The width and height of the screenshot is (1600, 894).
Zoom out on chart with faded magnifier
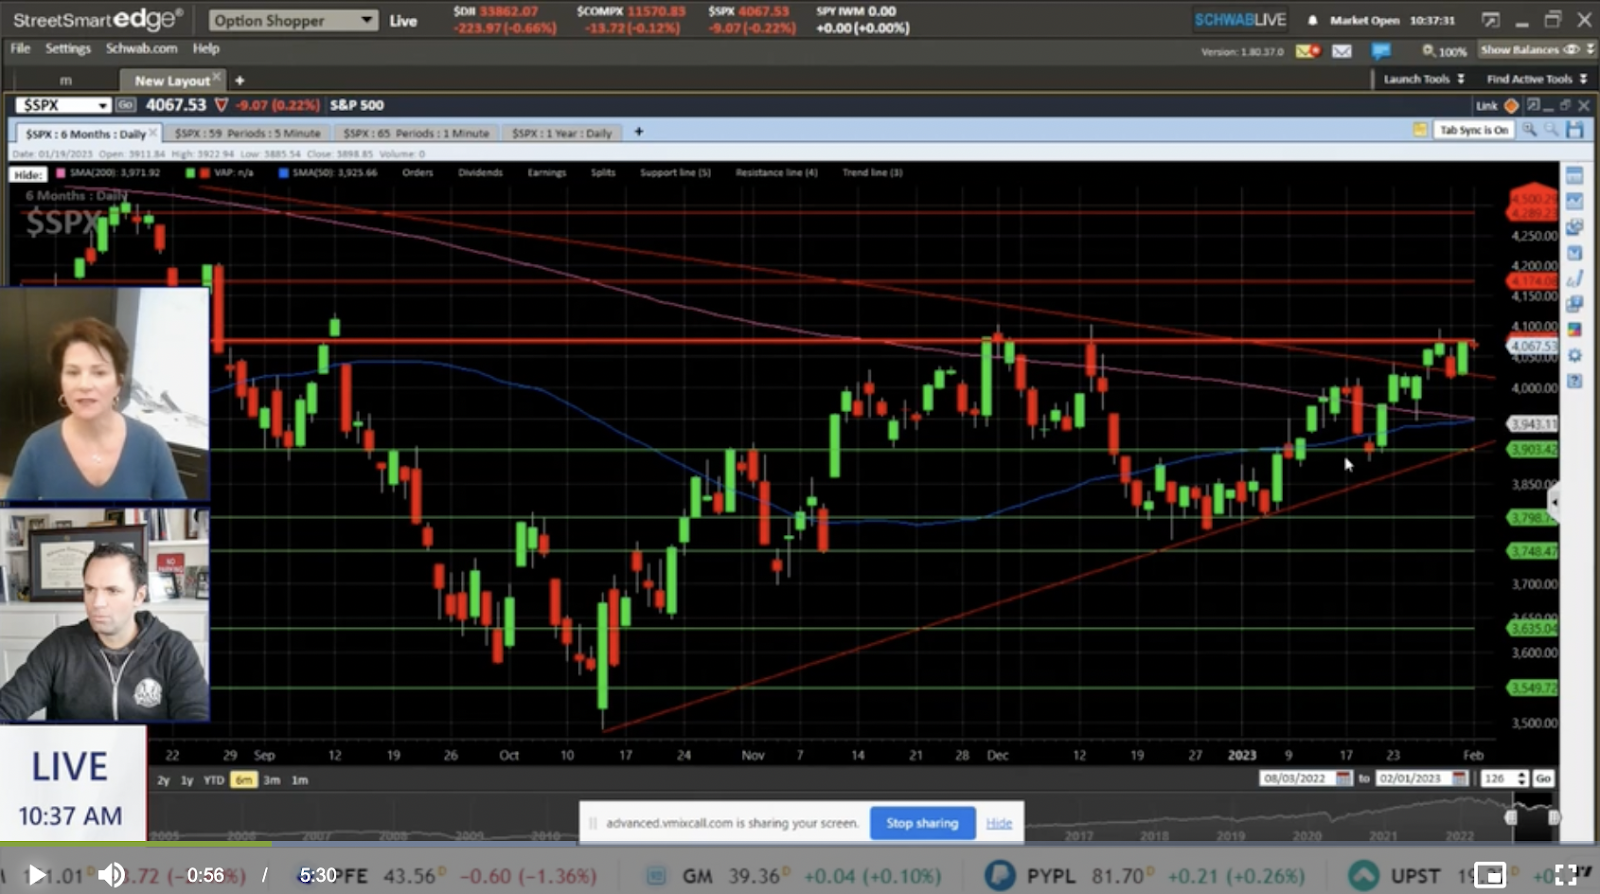pos(1551,130)
